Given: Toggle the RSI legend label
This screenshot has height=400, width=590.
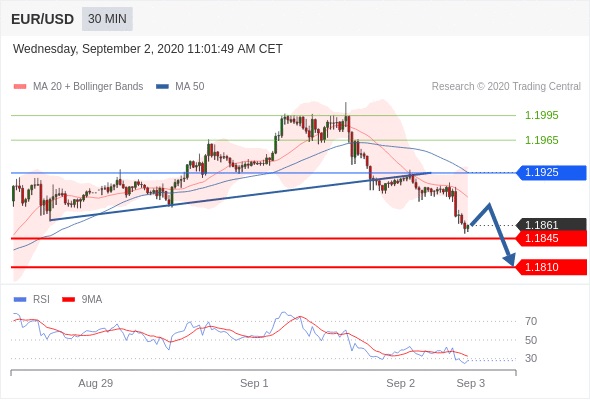Looking at the screenshot, I should point(41,300).
